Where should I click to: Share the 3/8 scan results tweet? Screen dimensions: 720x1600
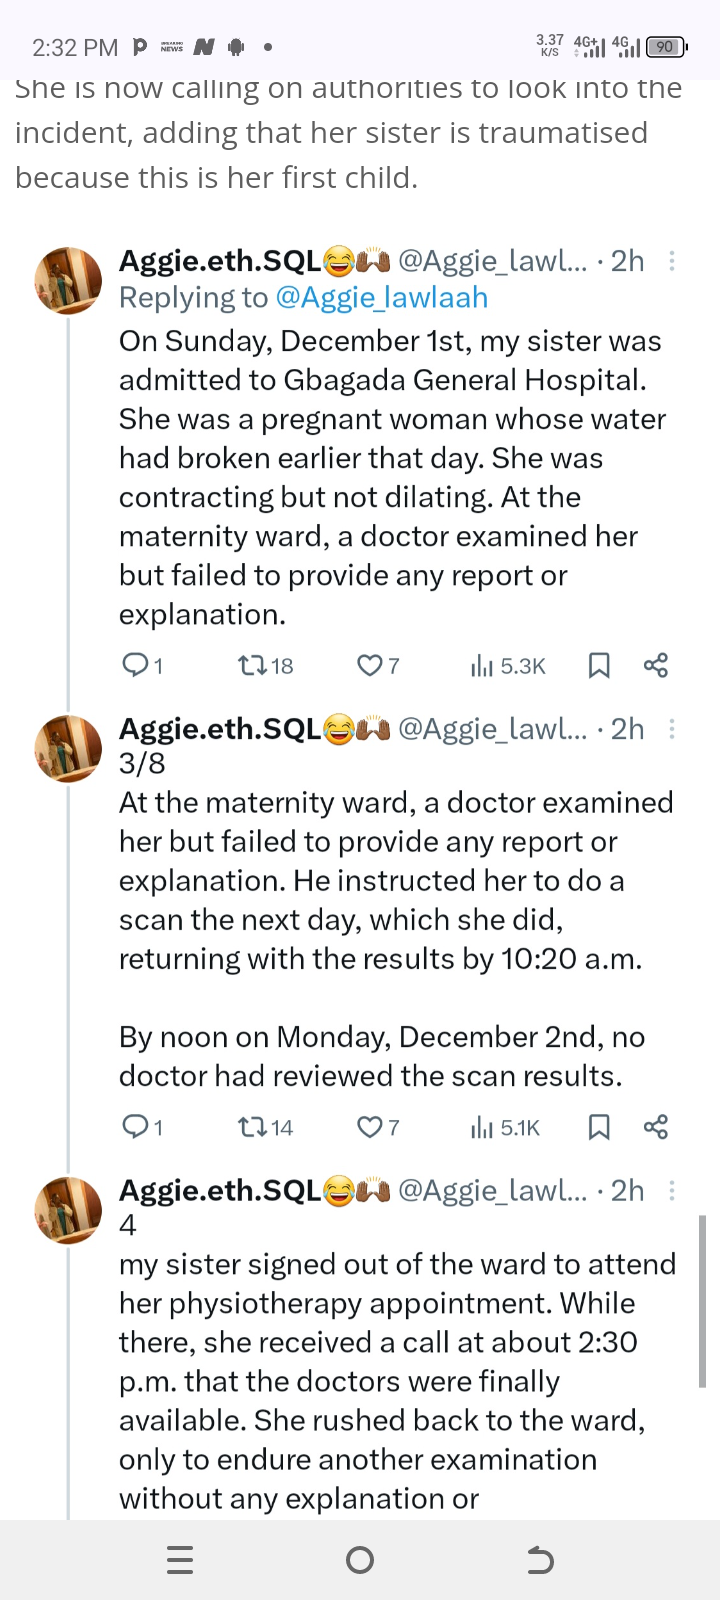[656, 1128]
